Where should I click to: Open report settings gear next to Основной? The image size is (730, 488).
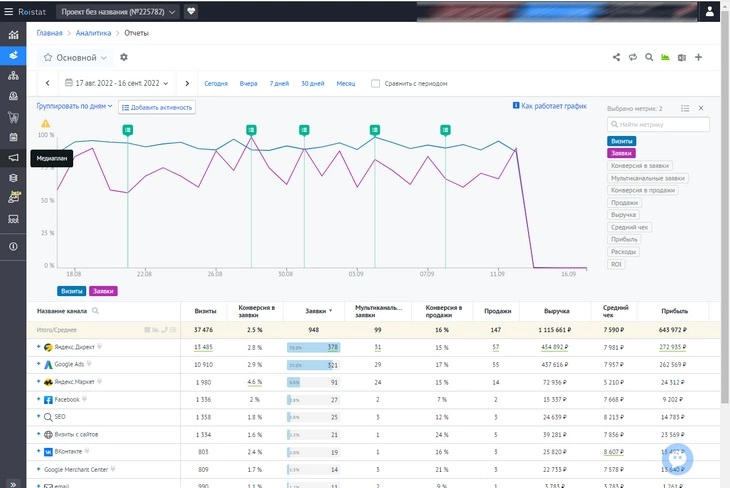[124, 58]
